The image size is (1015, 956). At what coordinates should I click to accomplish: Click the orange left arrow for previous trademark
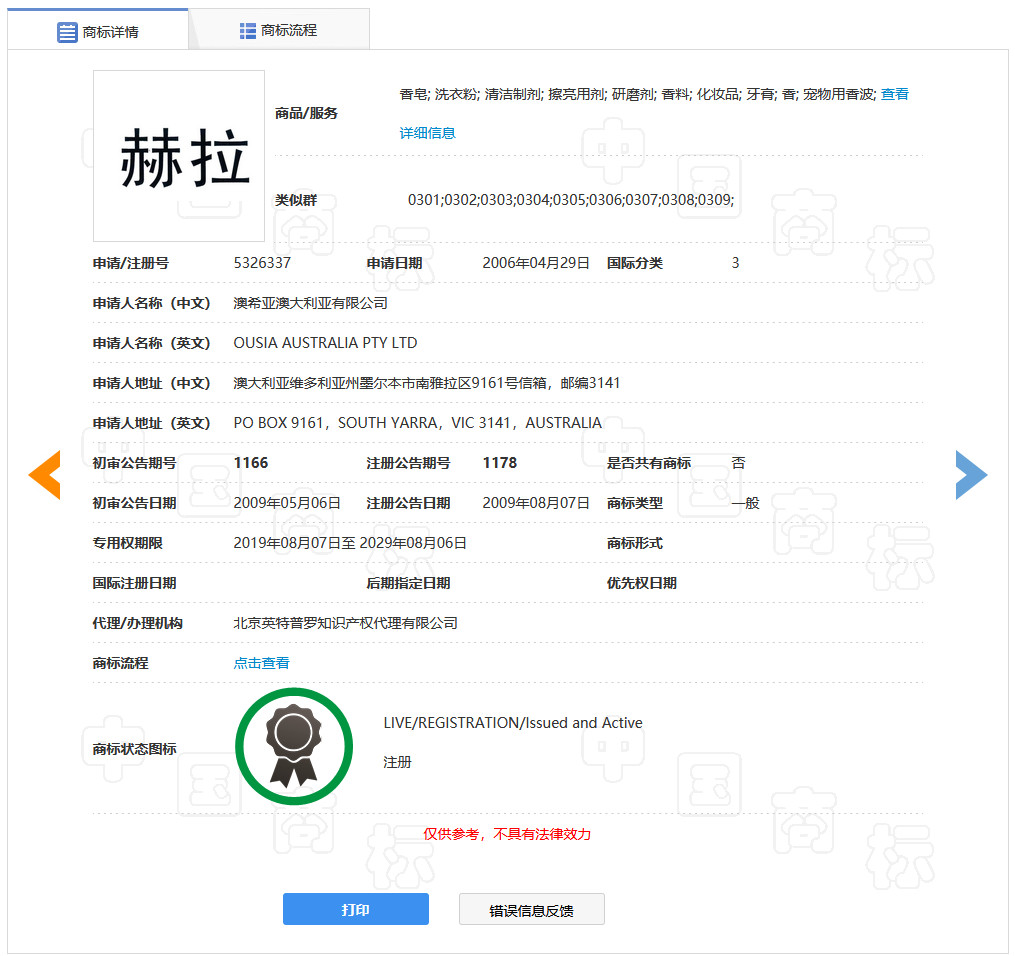(x=44, y=474)
